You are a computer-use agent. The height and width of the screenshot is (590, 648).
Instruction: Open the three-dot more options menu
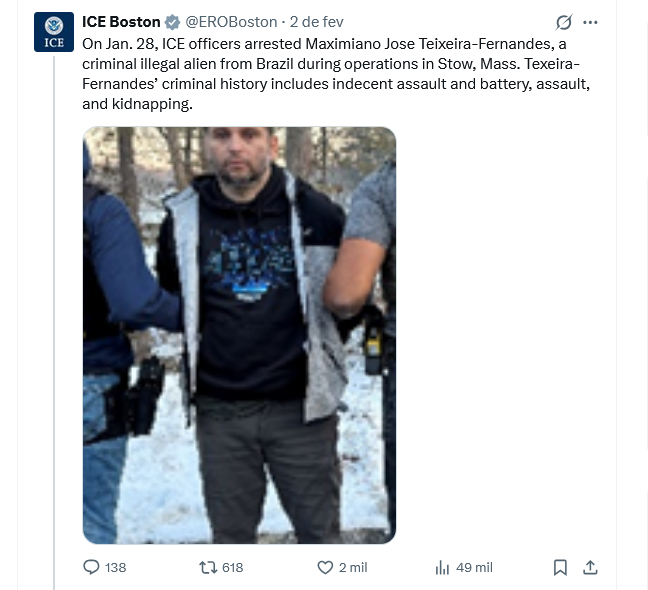click(x=590, y=22)
